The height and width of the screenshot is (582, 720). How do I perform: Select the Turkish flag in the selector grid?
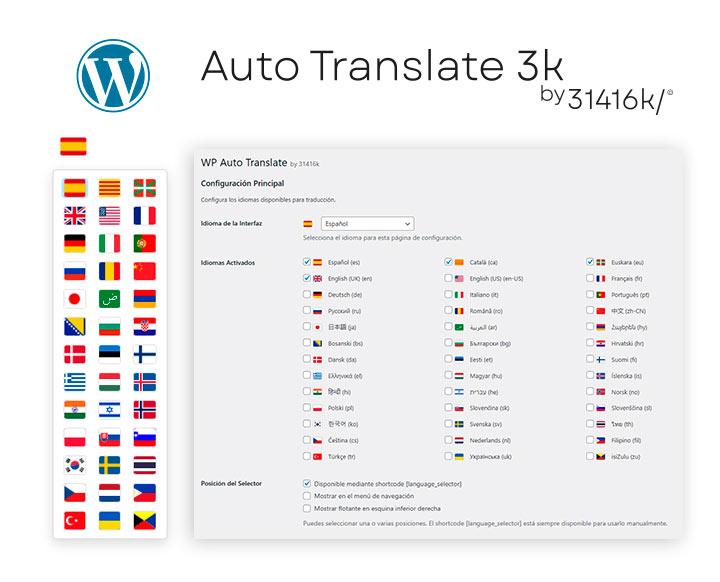click(x=75, y=520)
